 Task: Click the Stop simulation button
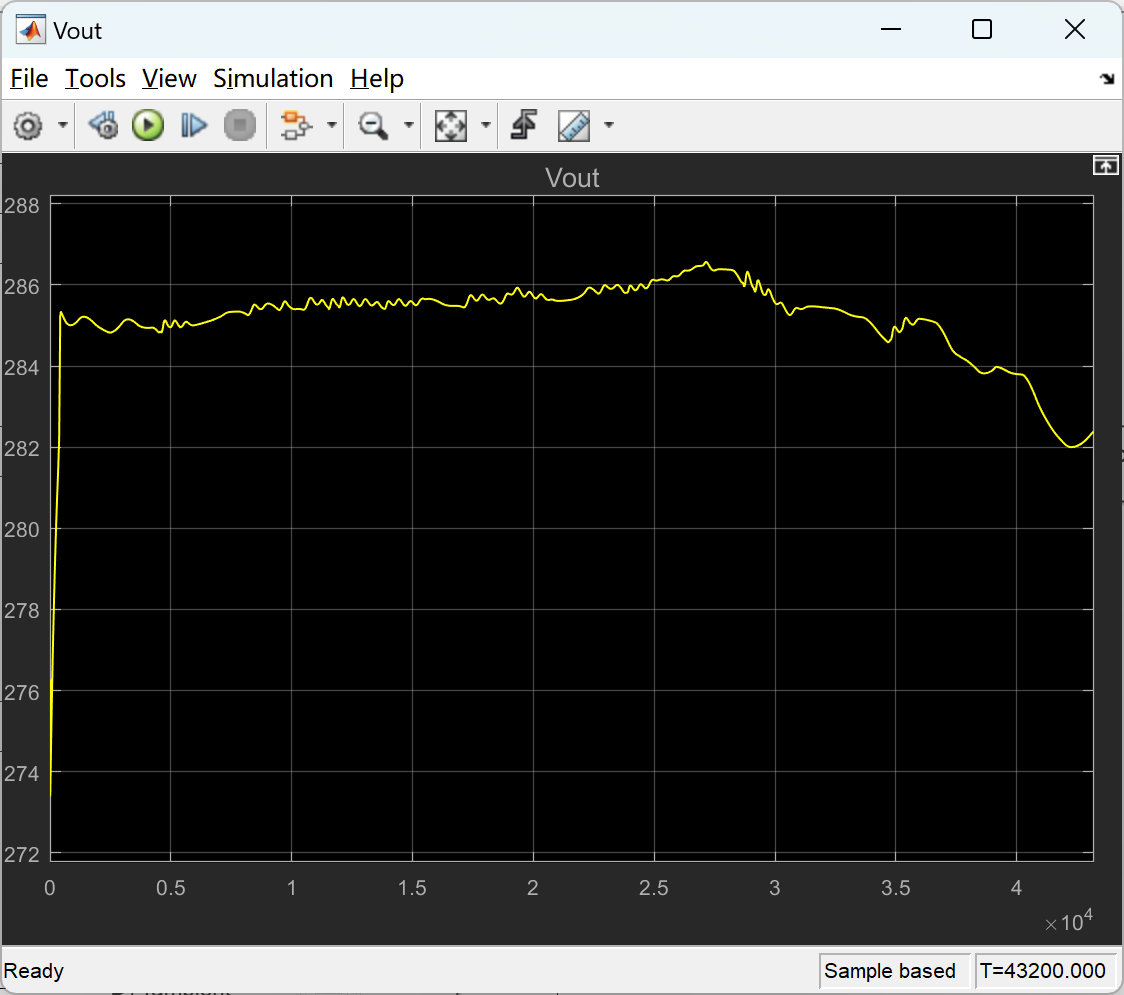pos(239,126)
